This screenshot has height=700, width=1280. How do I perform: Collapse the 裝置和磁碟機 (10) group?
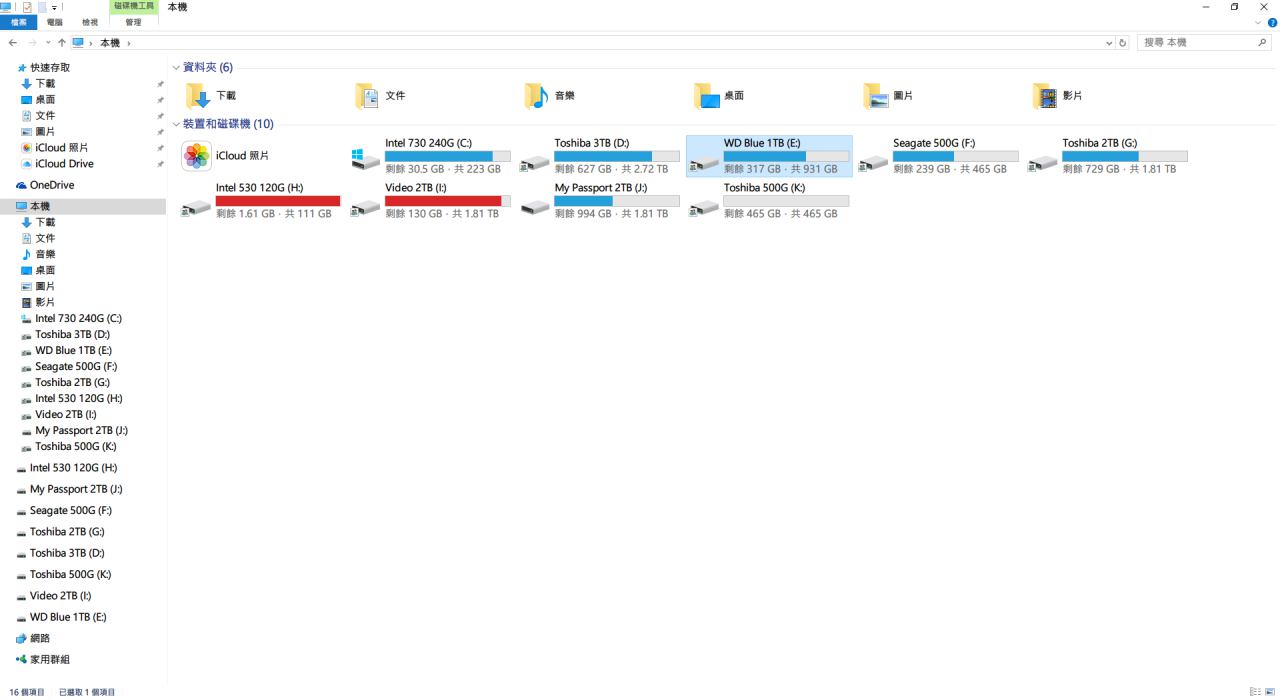pos(176,124)
